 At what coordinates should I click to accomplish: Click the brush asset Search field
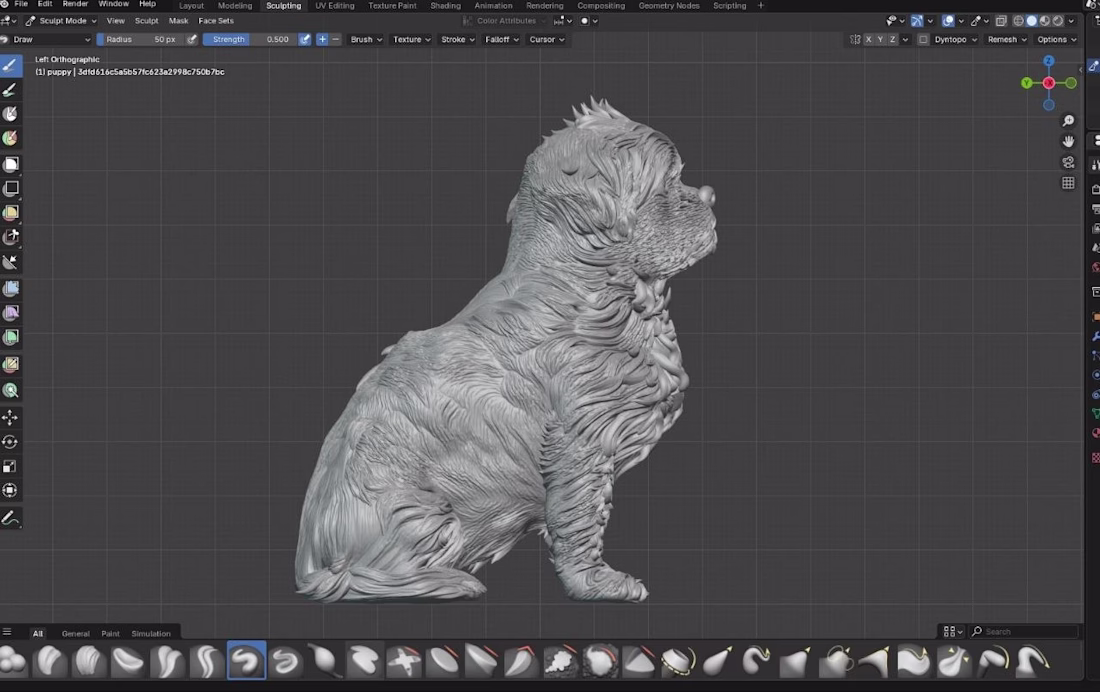[1024, 632]
